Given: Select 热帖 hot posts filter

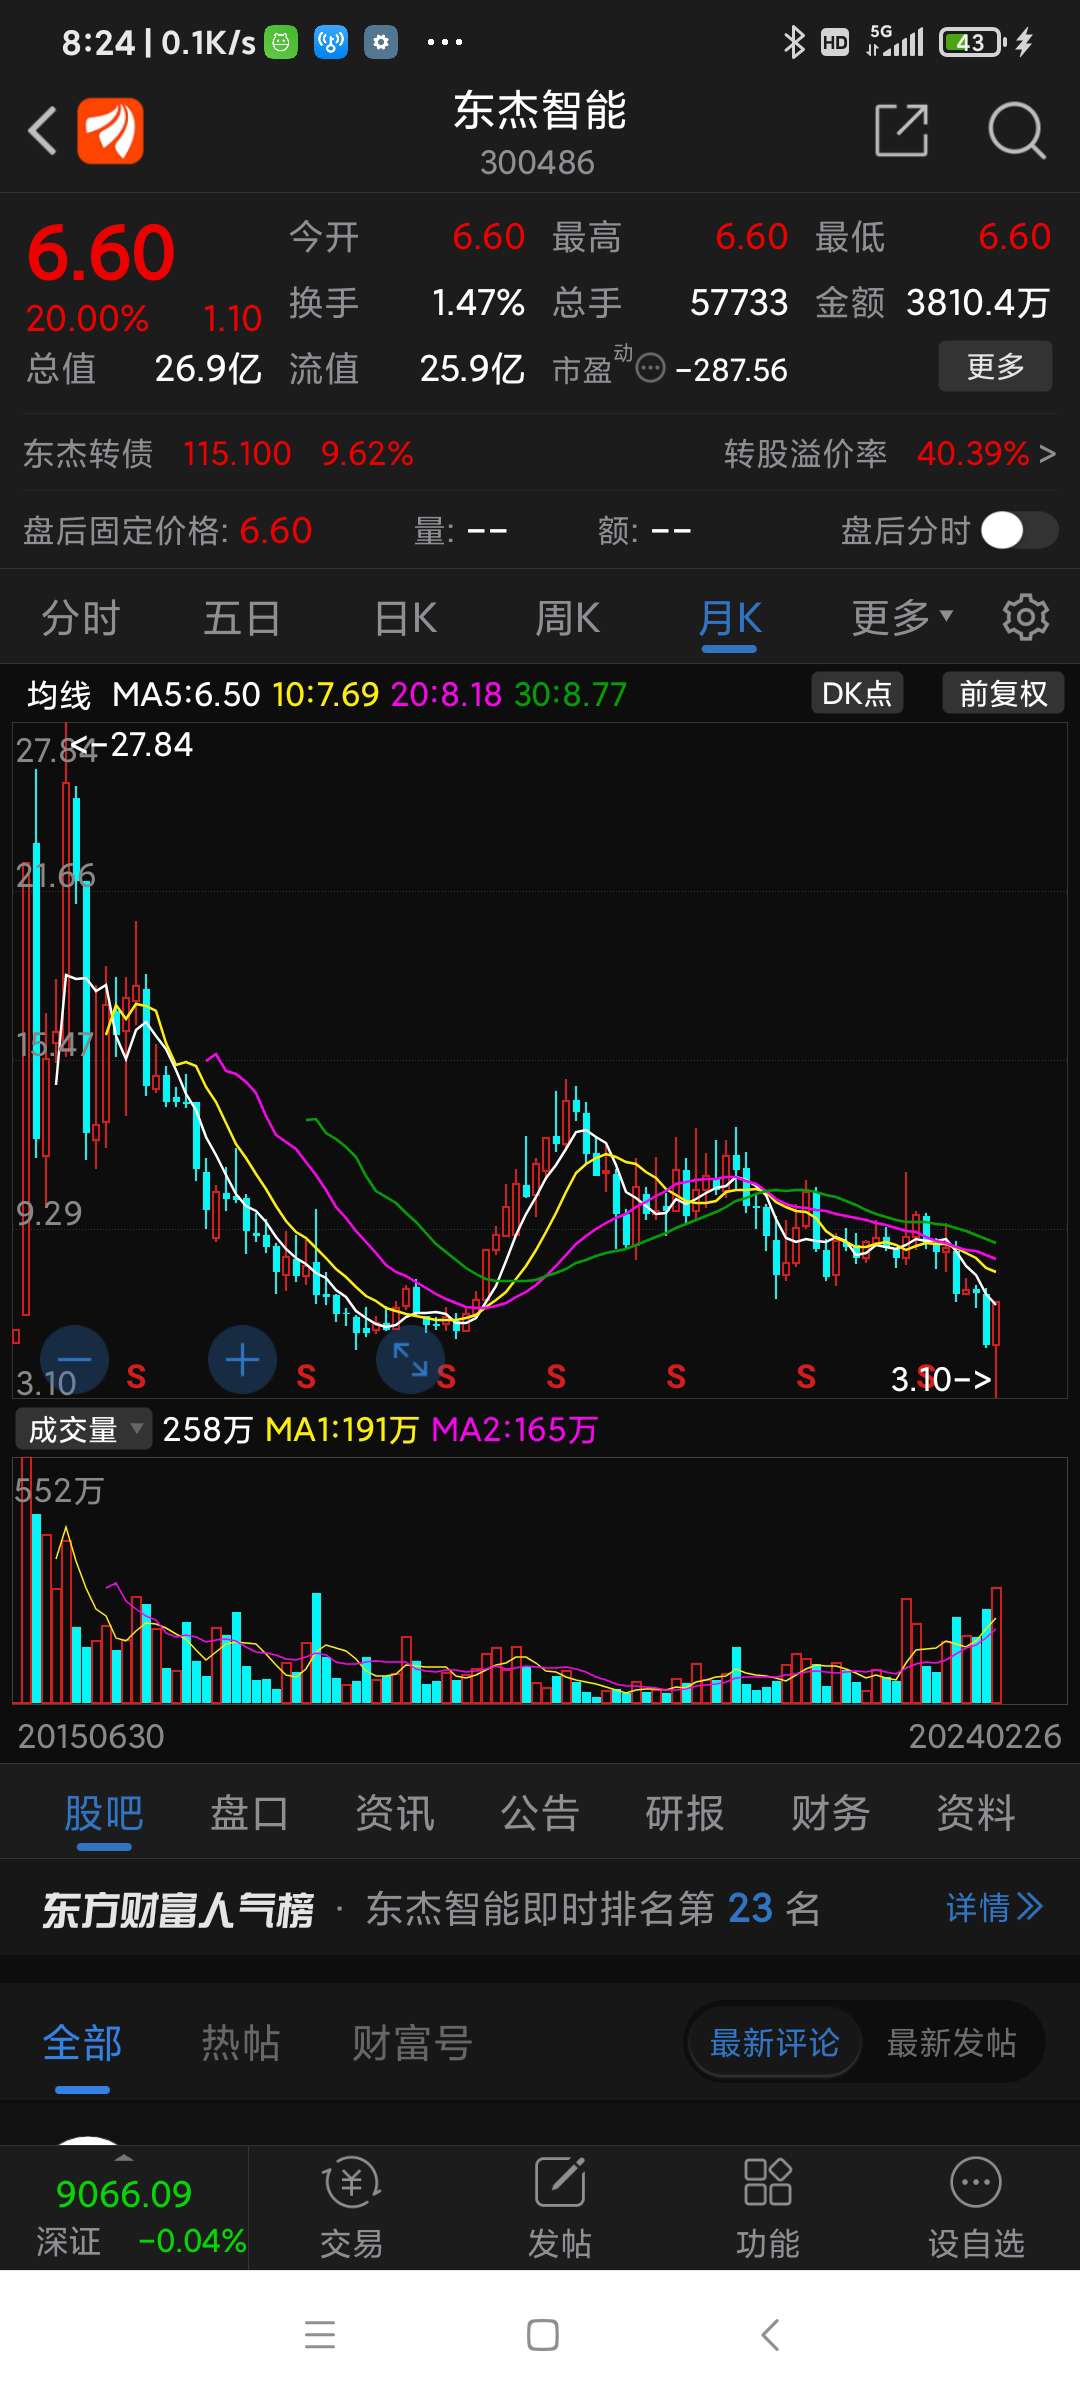Looking at the screenshot, I should coord(241,2043).
